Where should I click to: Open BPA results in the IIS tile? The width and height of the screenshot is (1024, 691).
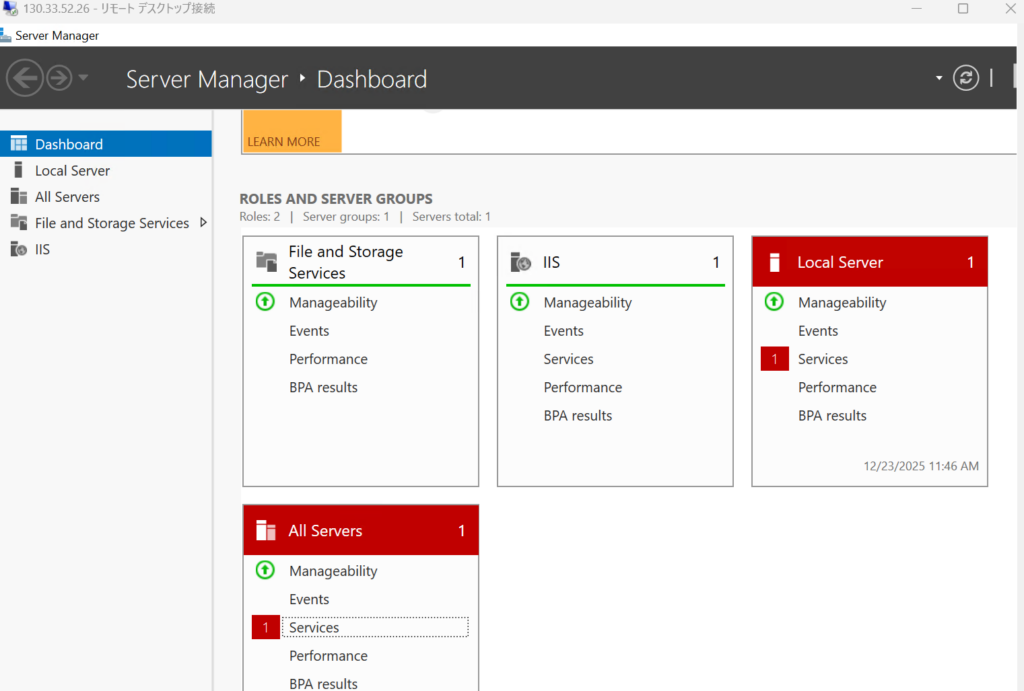point(578,416)
